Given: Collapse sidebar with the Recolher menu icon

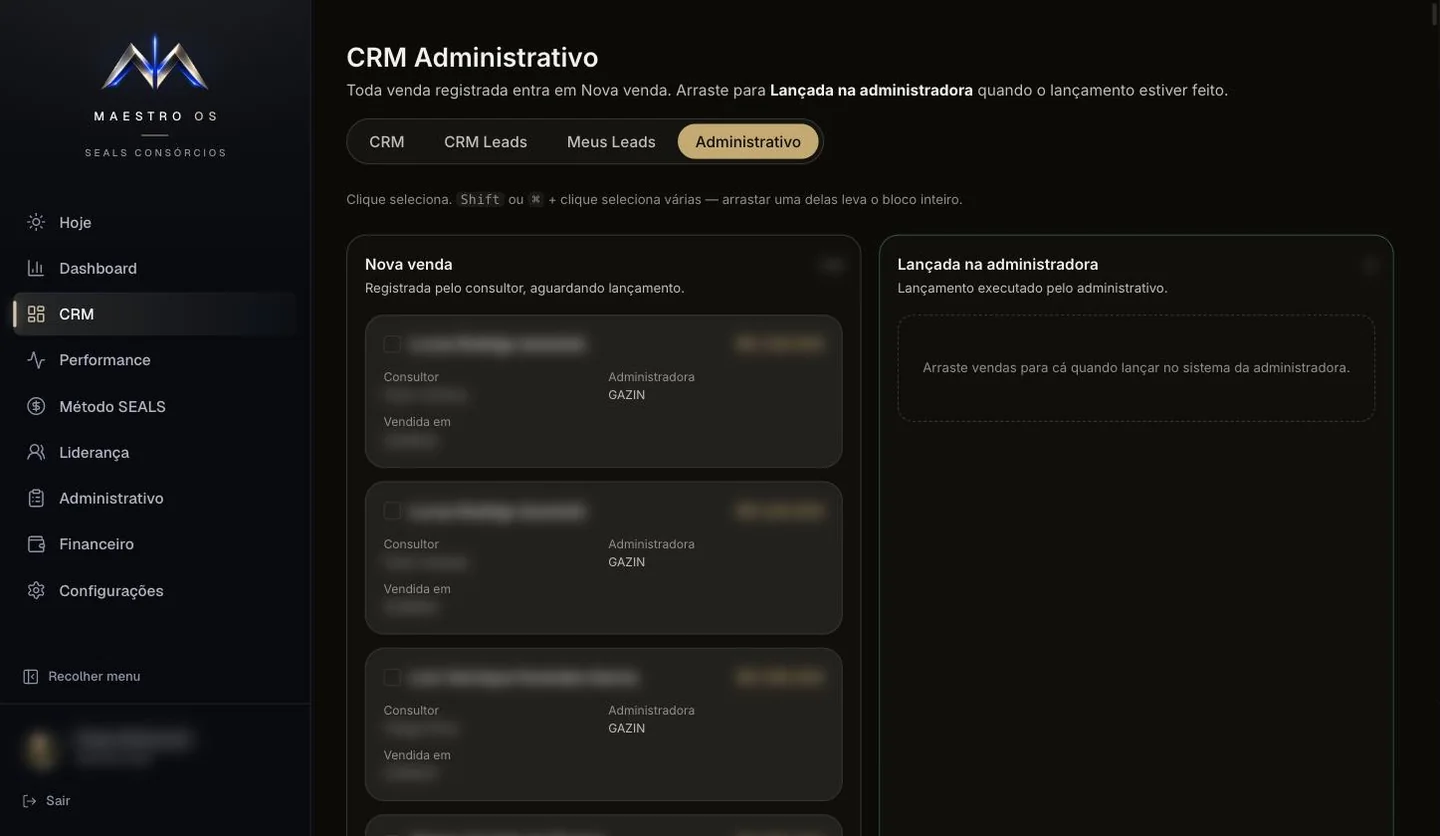Looking at the screenshot, I should coord(31,677).
